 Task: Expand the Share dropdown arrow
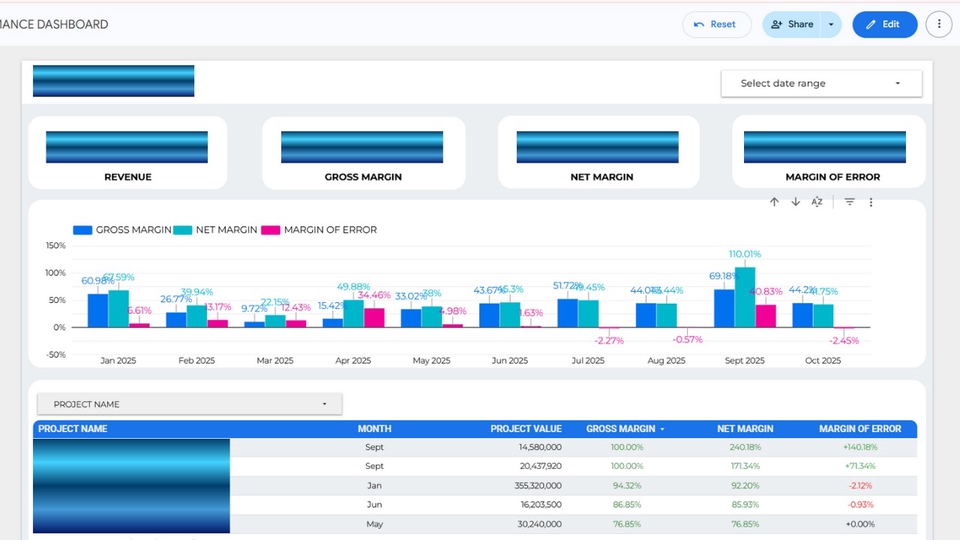pyautogui.click(x=830, y=24)
